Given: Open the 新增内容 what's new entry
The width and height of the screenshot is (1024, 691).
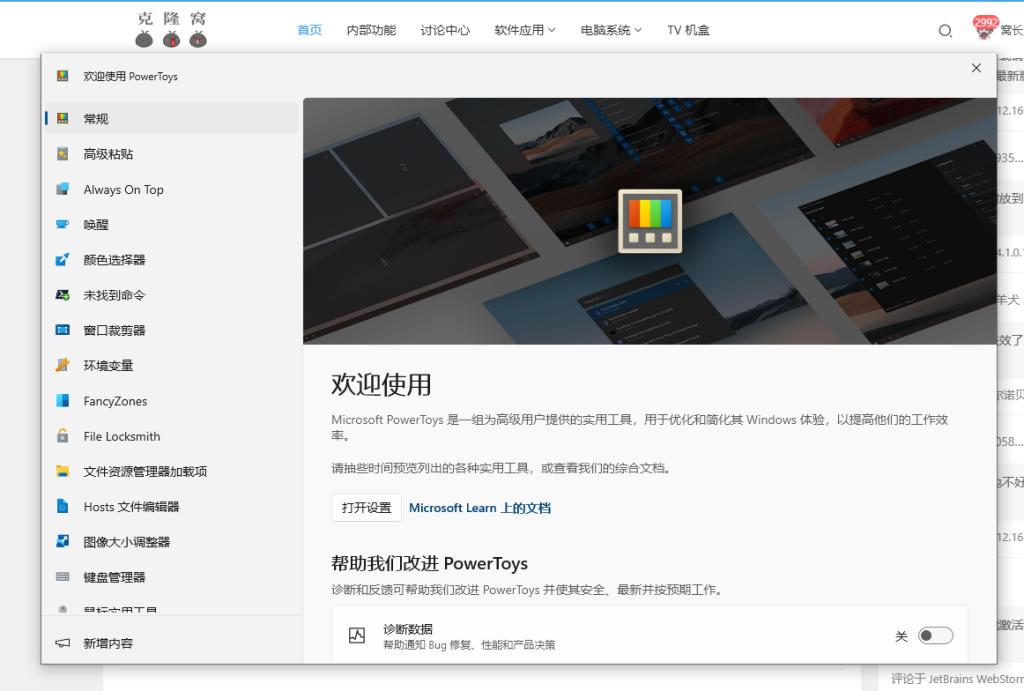Looking at the screenshot, I should coord(172,643).
